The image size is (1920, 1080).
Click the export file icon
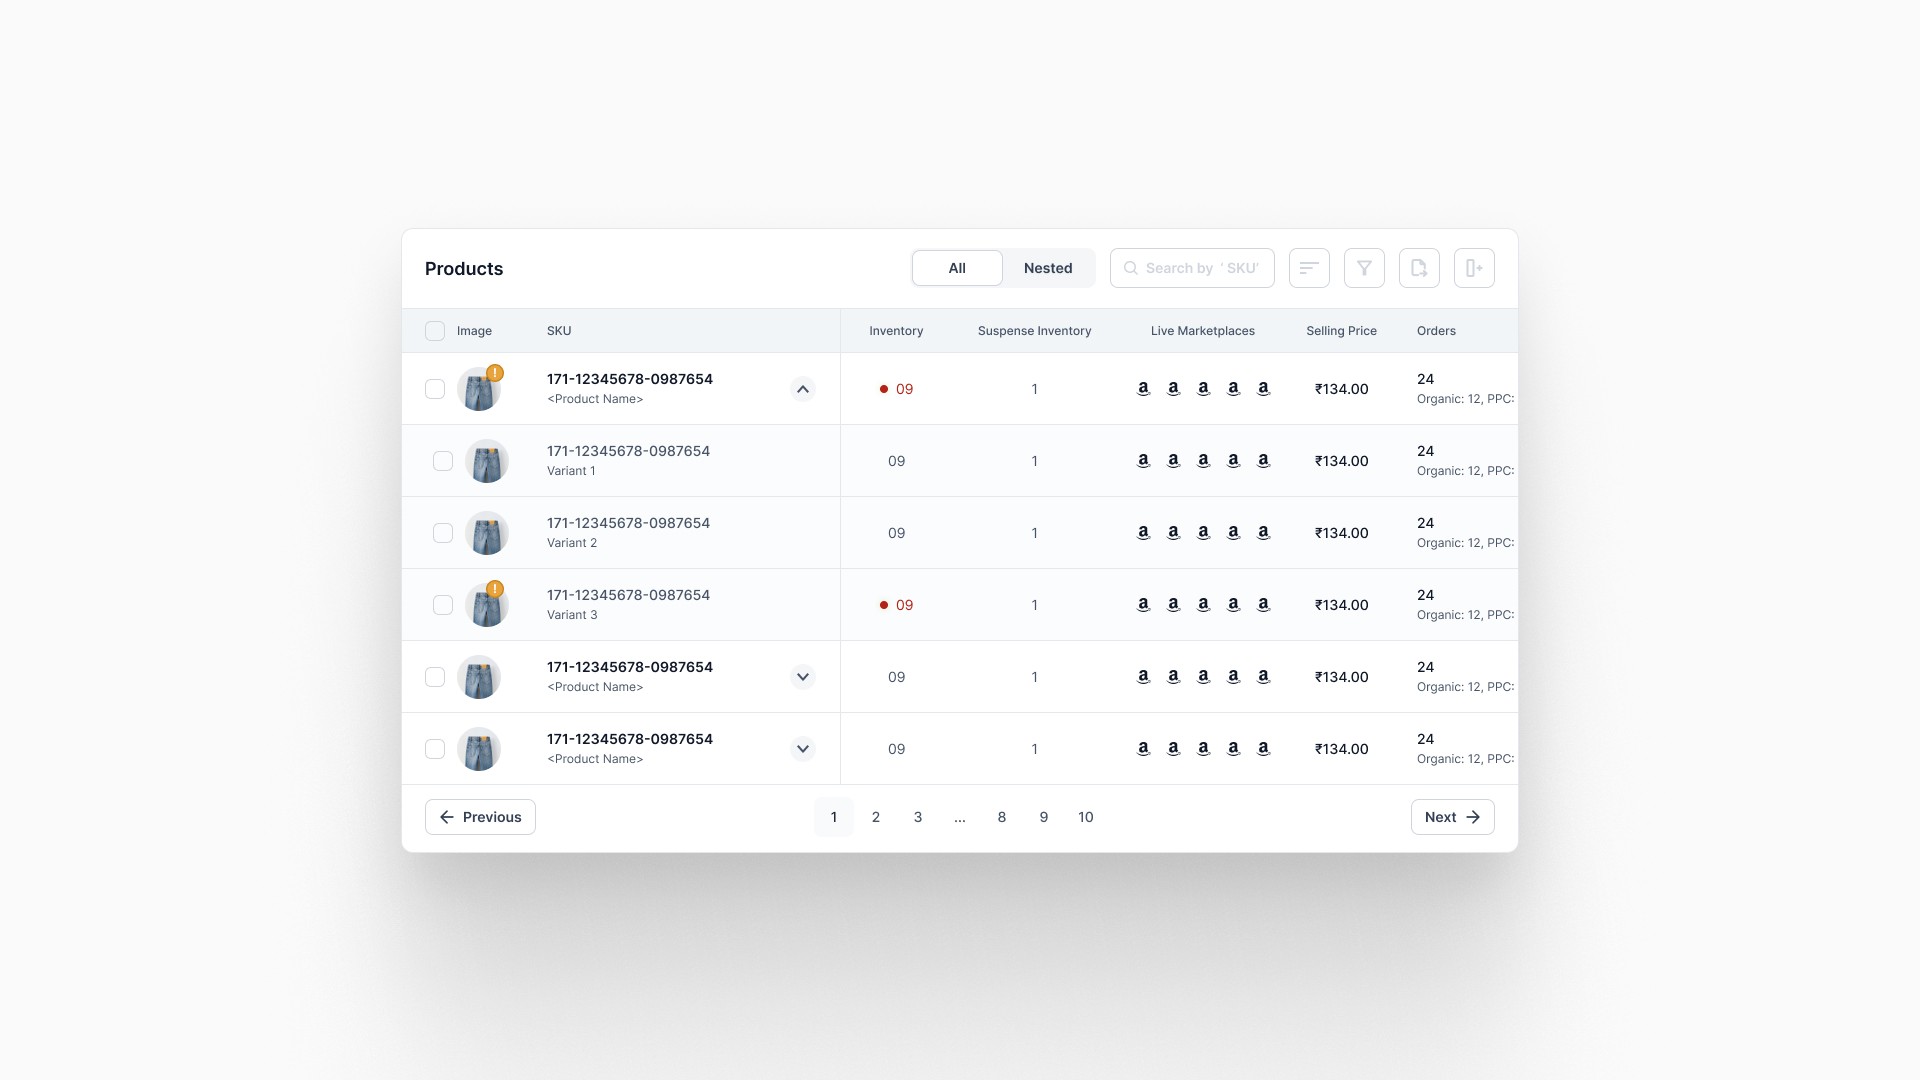1419,268
